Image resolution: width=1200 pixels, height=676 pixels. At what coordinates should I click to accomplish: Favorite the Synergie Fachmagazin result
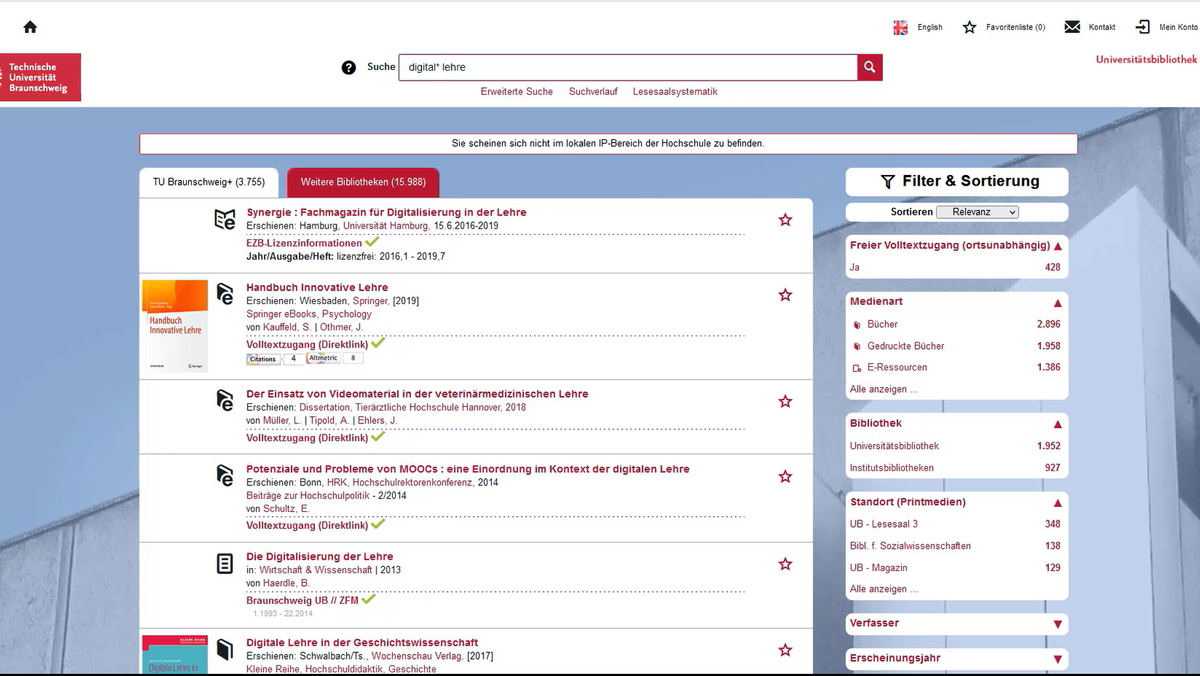[785, 220]
